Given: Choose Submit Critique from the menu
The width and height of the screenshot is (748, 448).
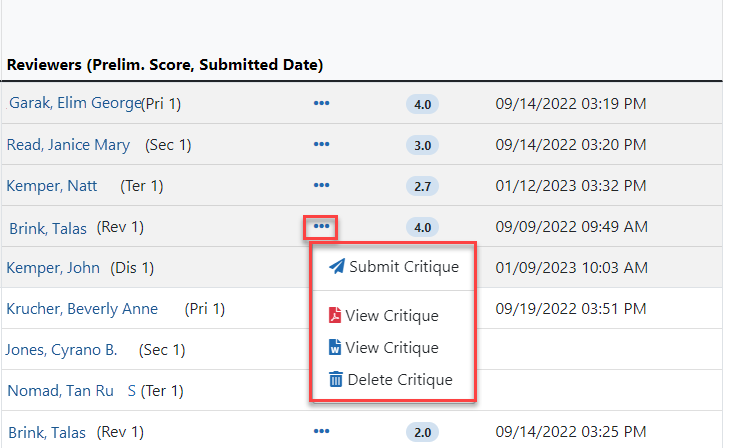Looking at the screenshot, I should (394, 267).
